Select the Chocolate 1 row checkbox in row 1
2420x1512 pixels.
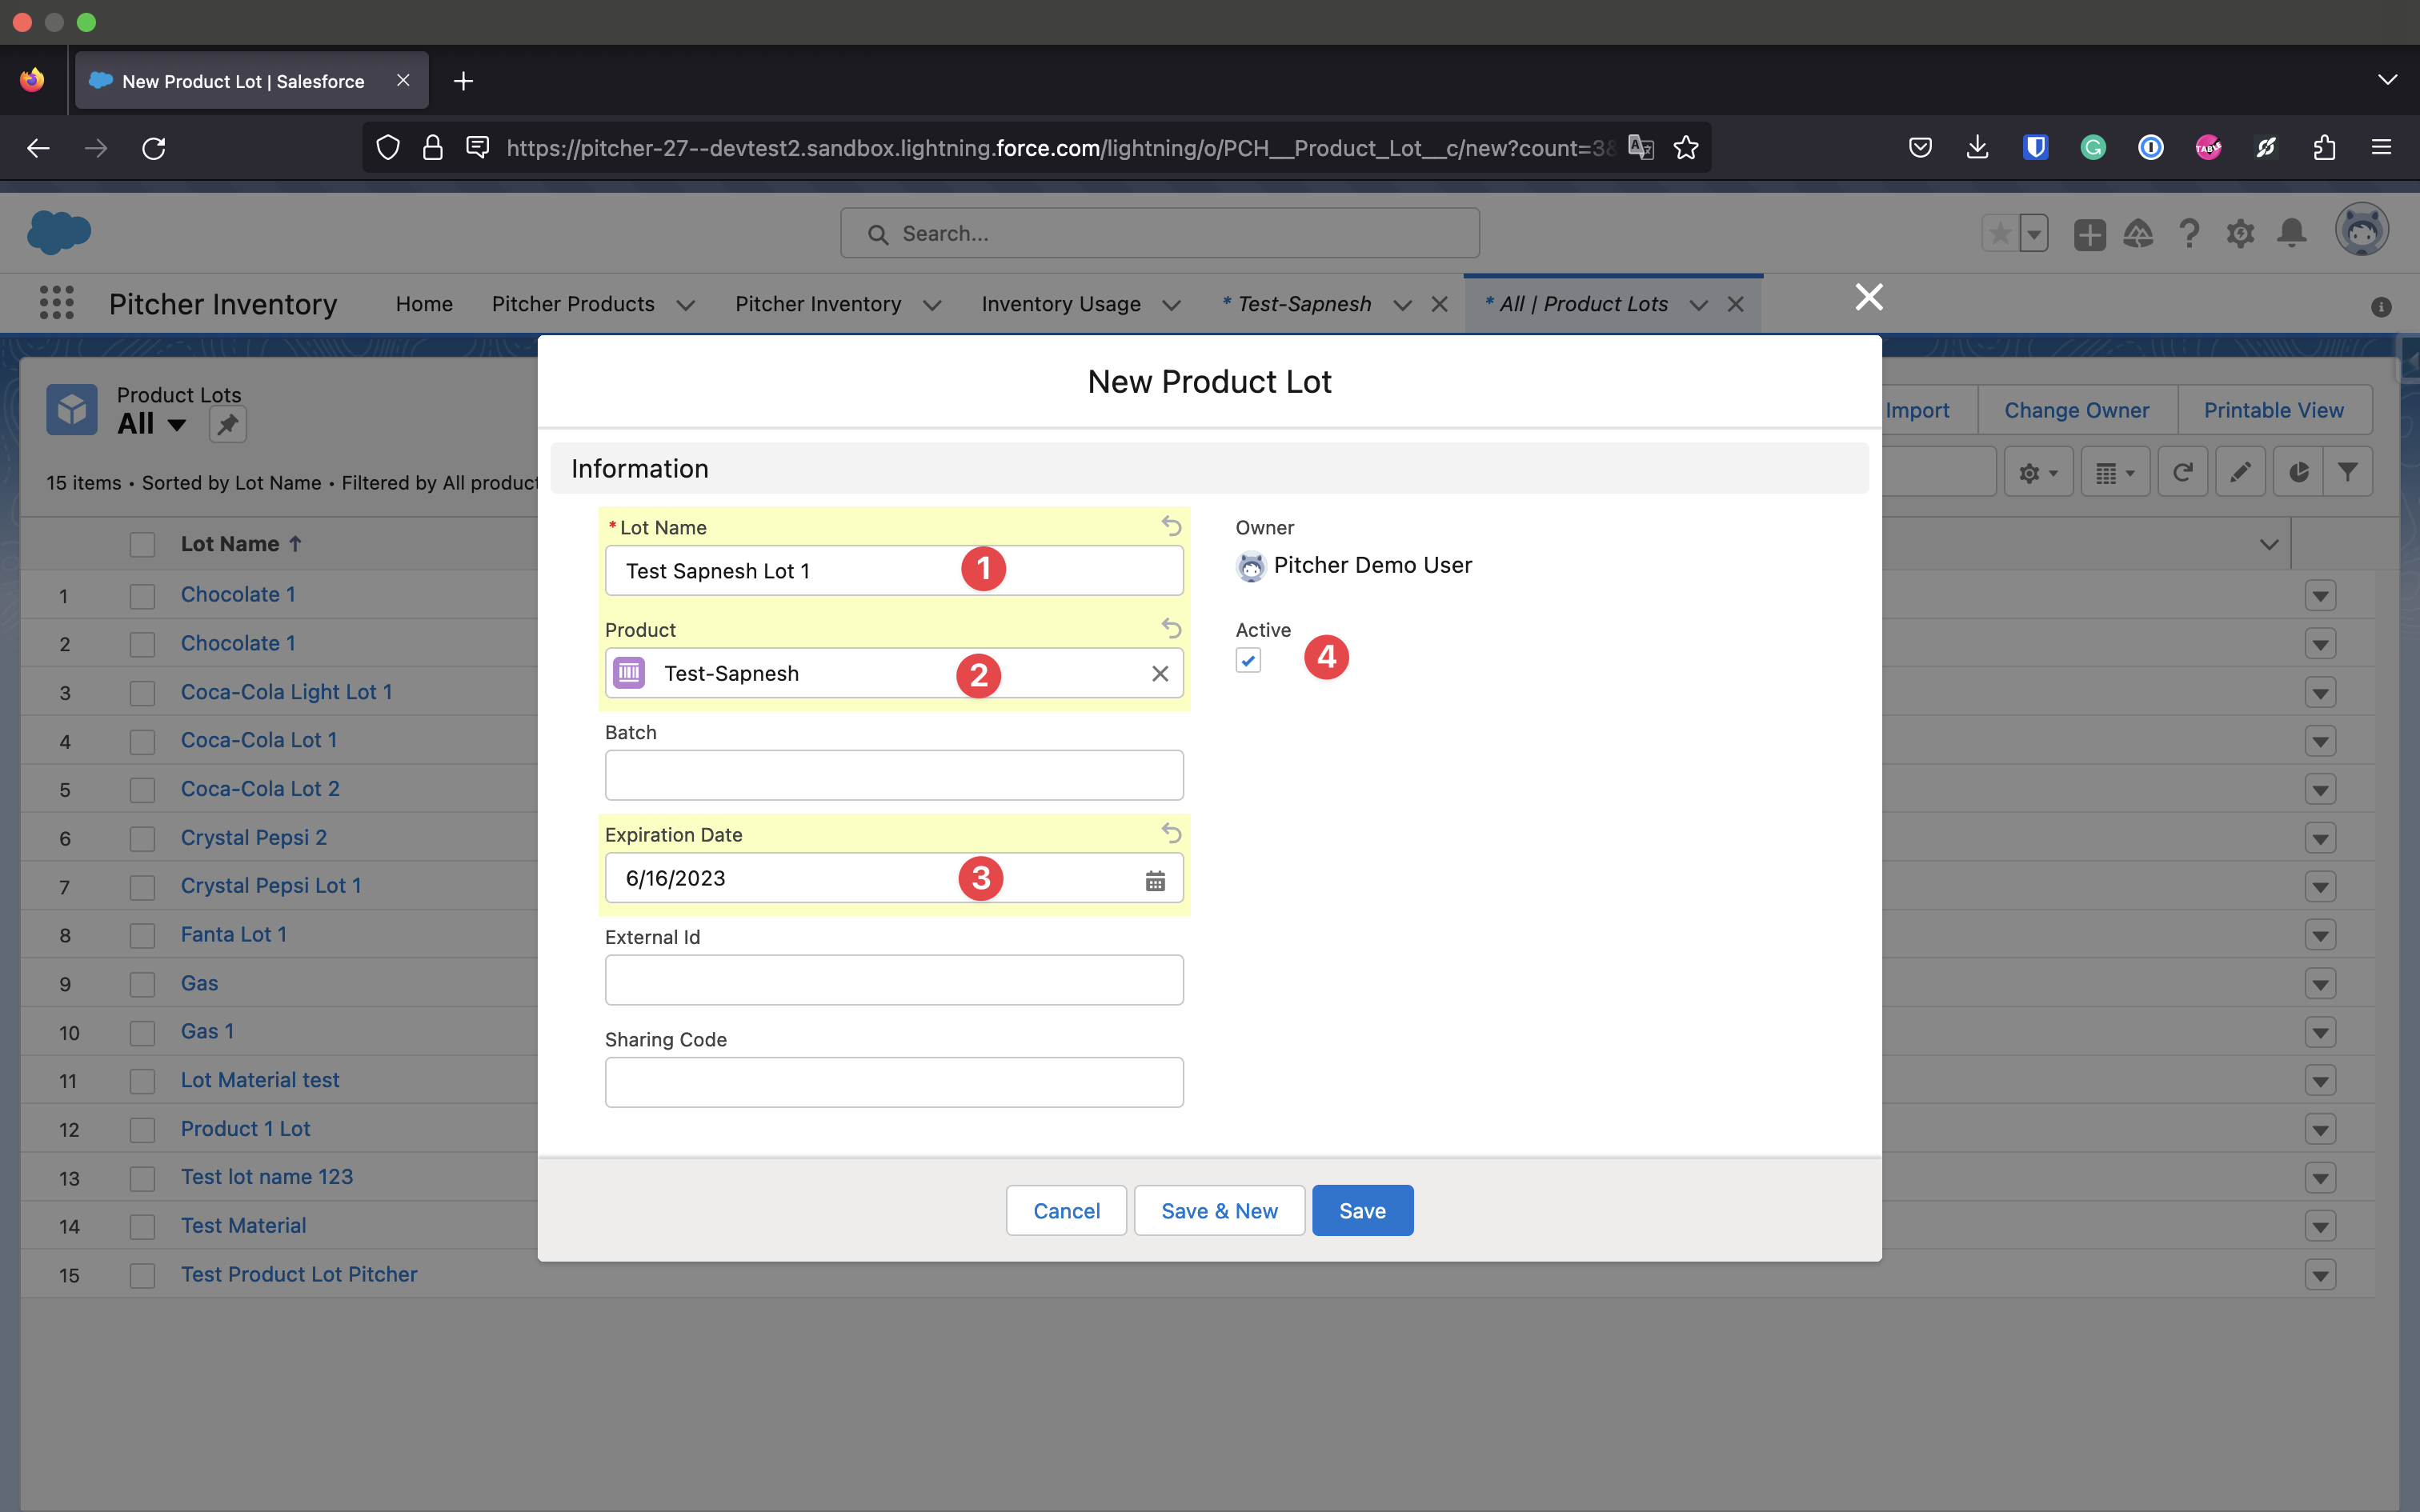(x=142, y=596)
